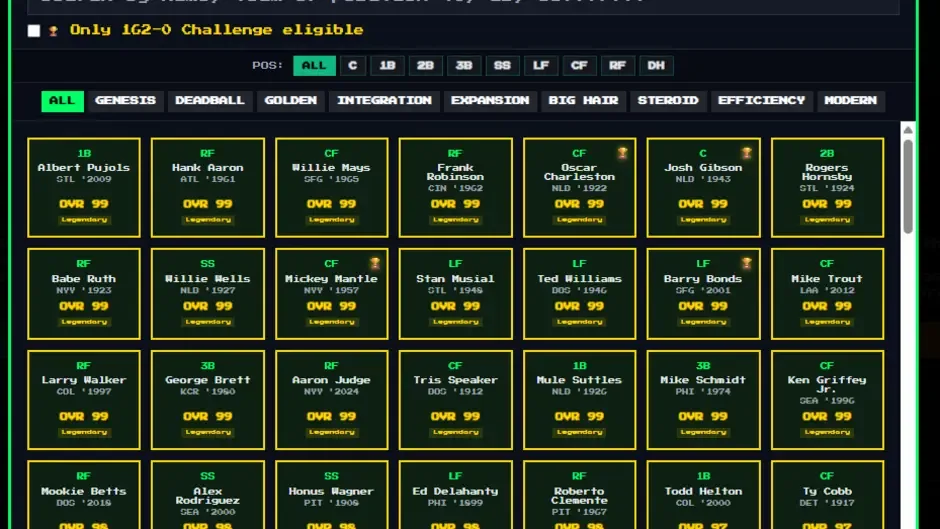
Task: Filter by CF position
Action: coord(579,65)
